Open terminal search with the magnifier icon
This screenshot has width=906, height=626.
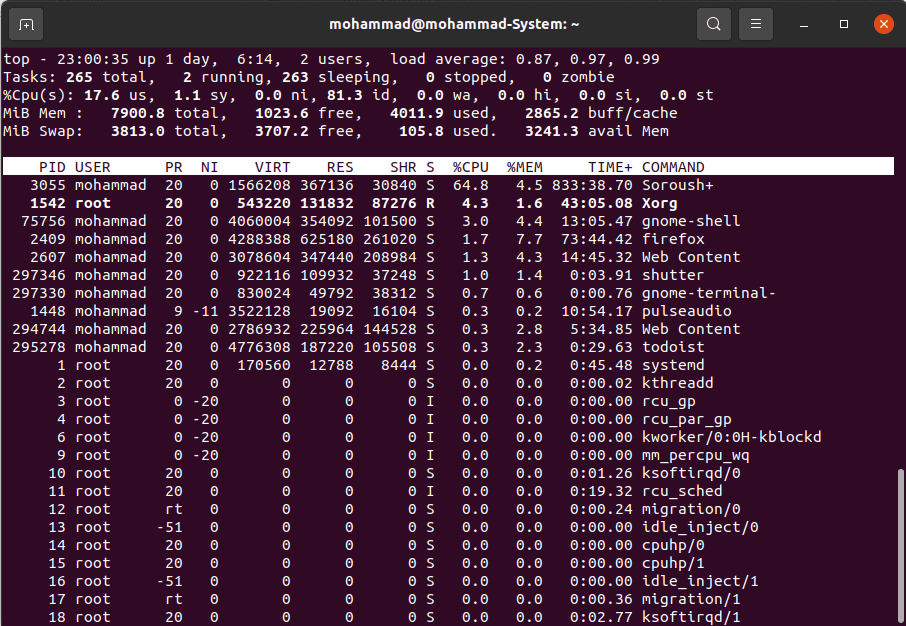point(713,24)
